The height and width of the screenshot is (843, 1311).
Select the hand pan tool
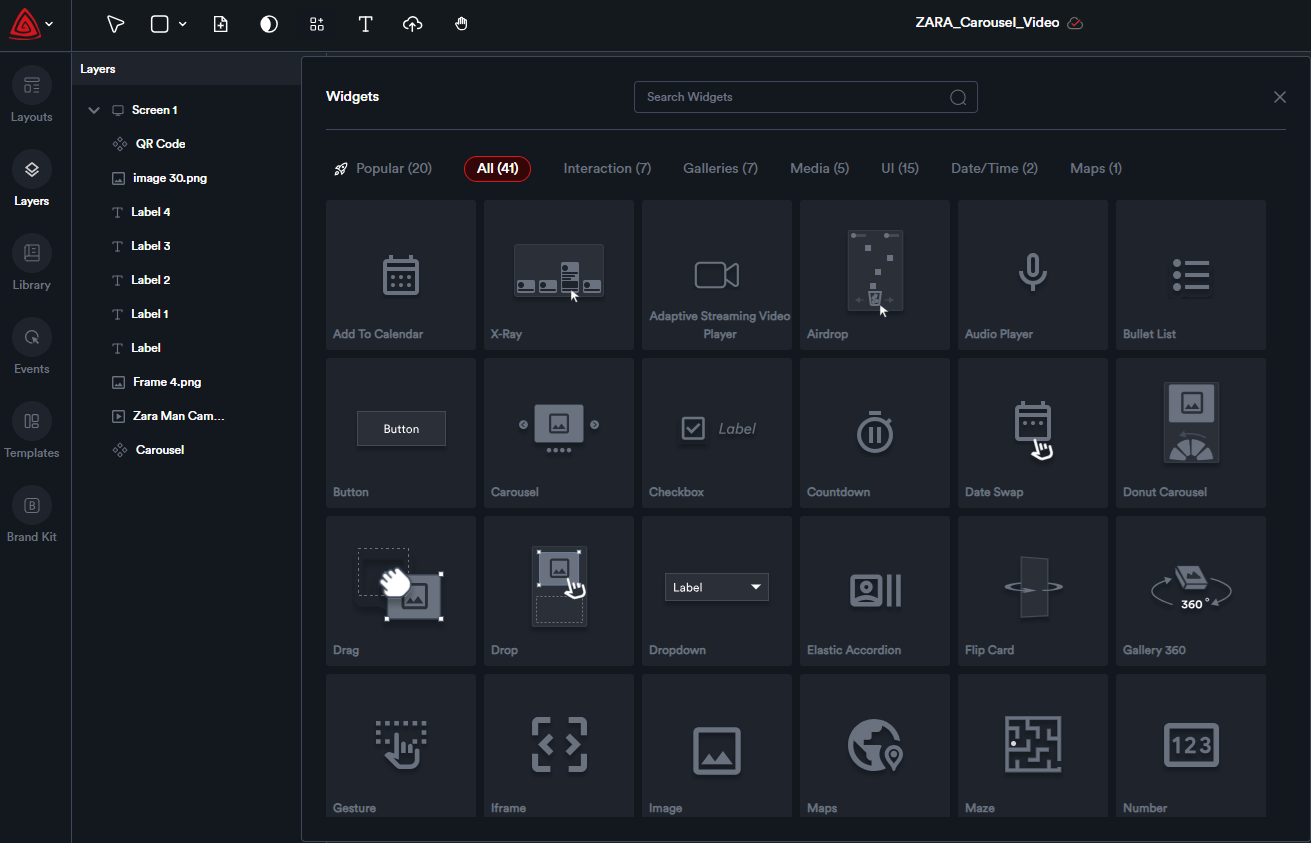coord(461,24)
